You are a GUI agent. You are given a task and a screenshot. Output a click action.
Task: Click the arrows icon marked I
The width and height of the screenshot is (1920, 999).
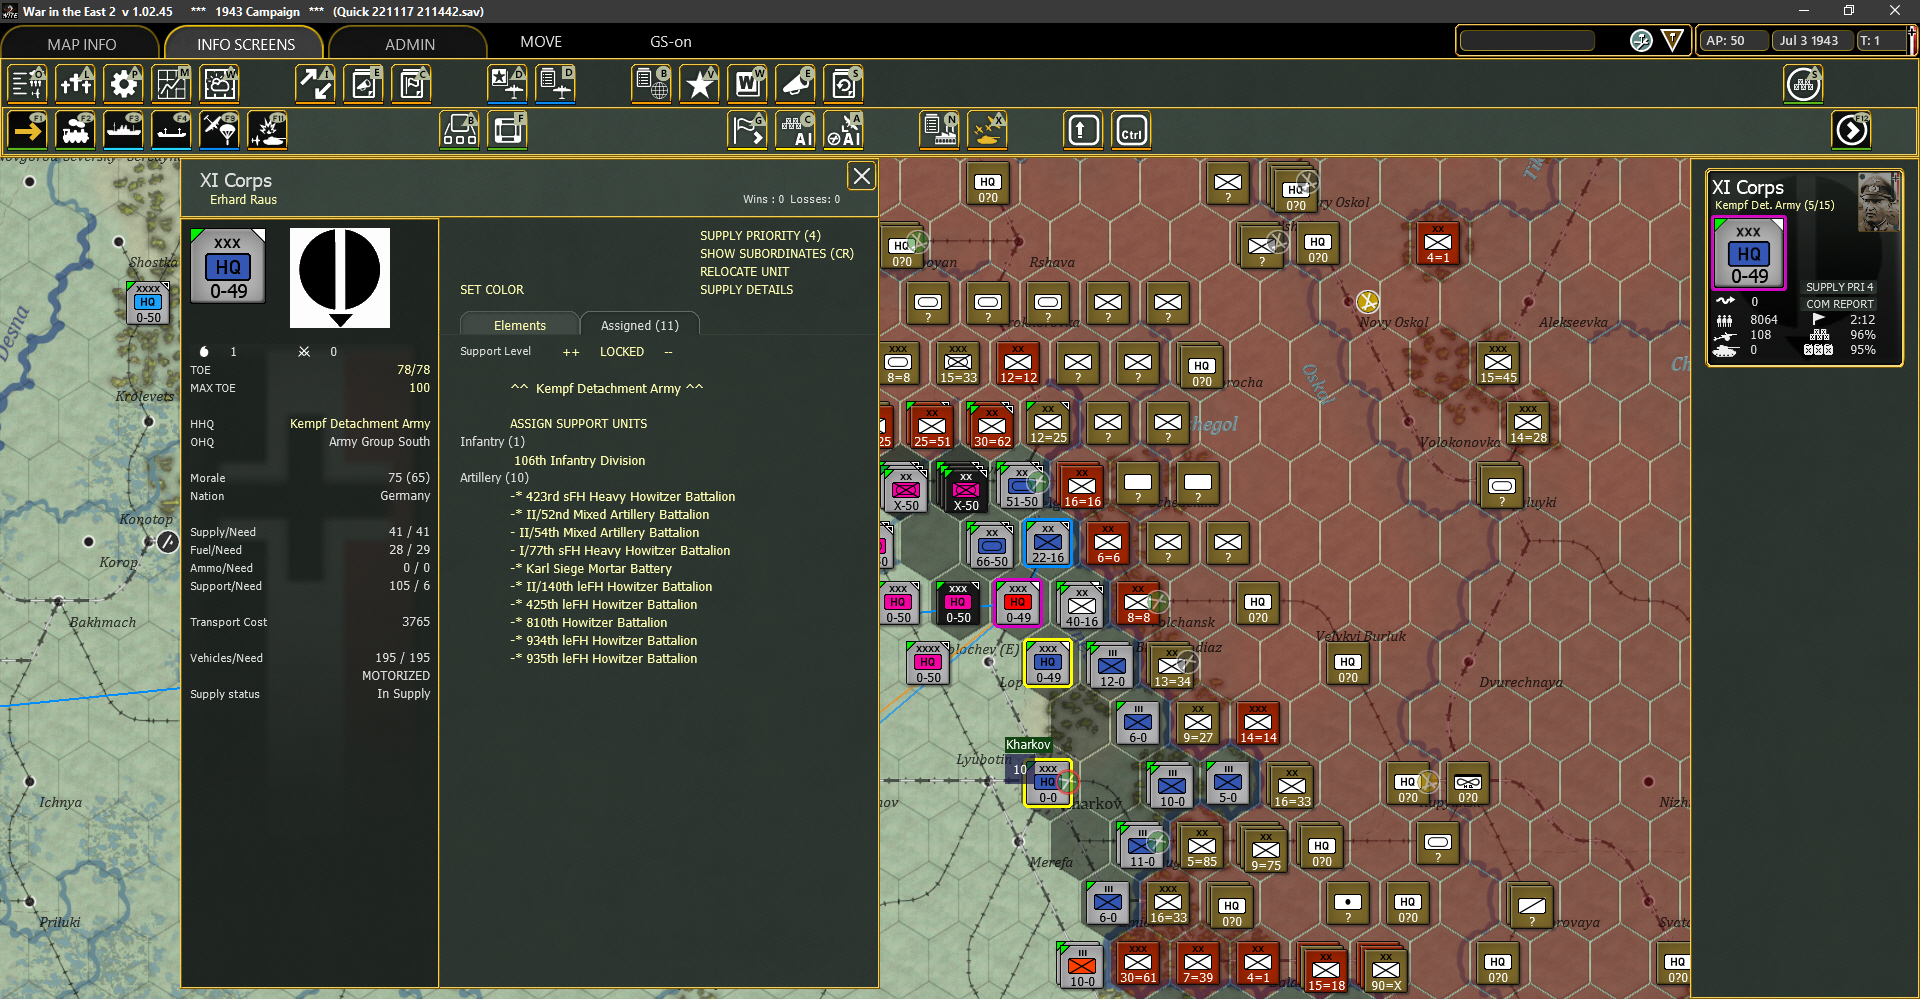tap(315, 84)
